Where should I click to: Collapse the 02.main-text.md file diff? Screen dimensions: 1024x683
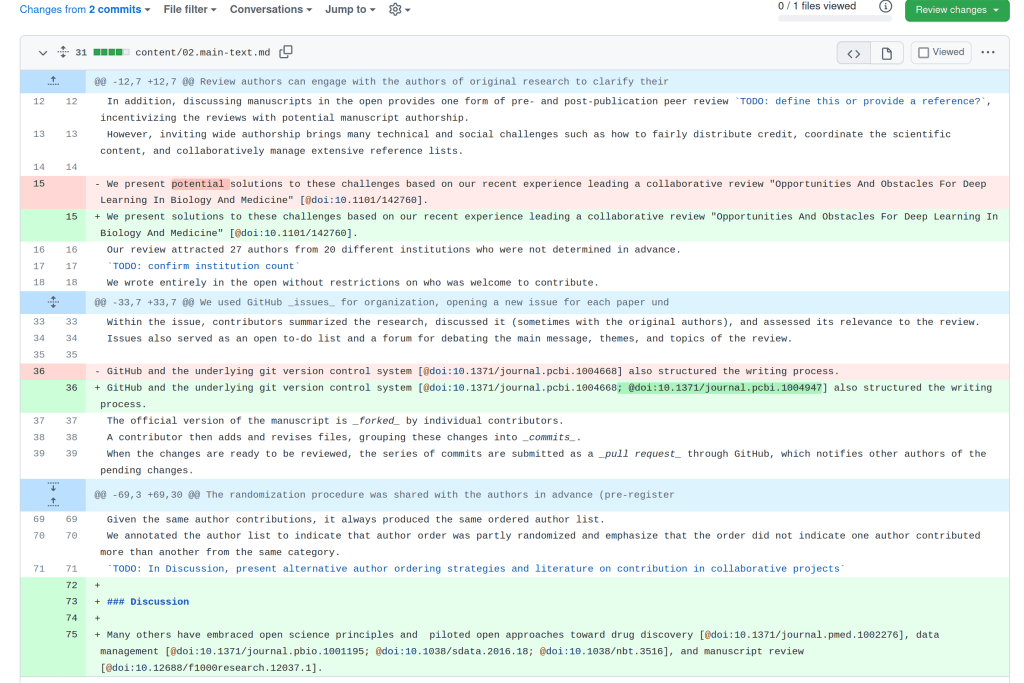(x=42, y=53)
